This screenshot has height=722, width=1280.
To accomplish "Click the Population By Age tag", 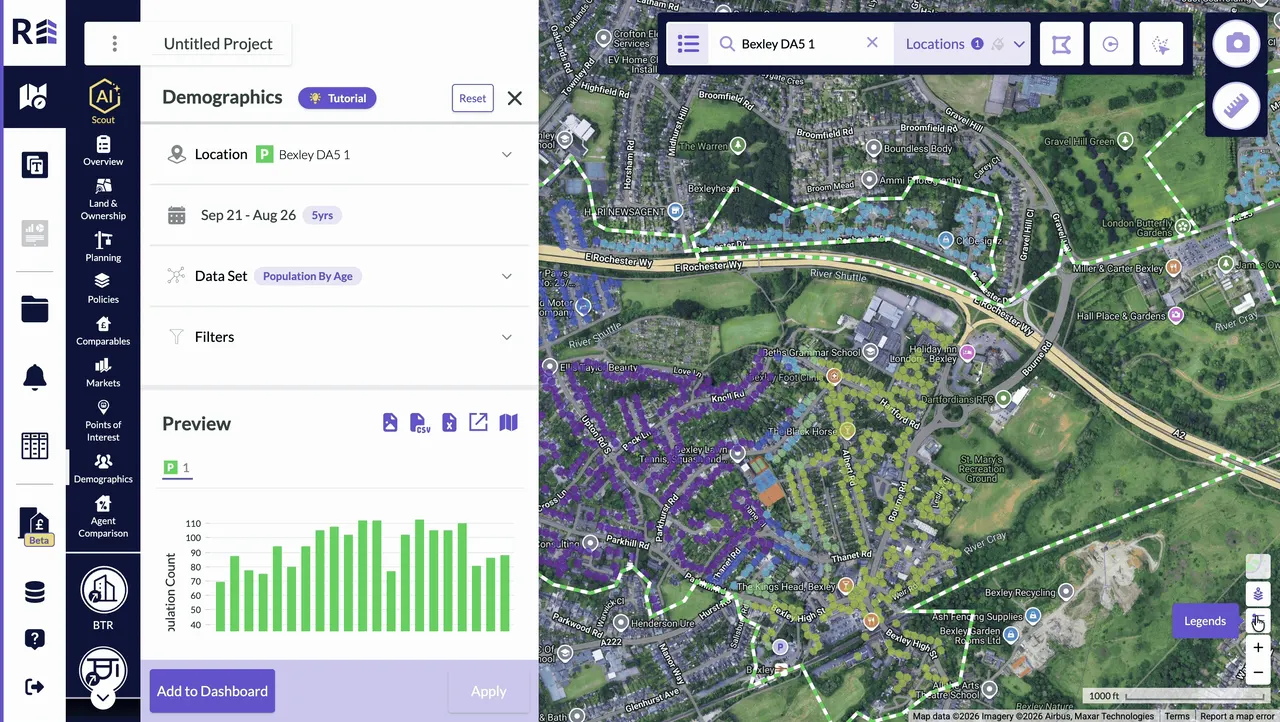I will point(307,276).
